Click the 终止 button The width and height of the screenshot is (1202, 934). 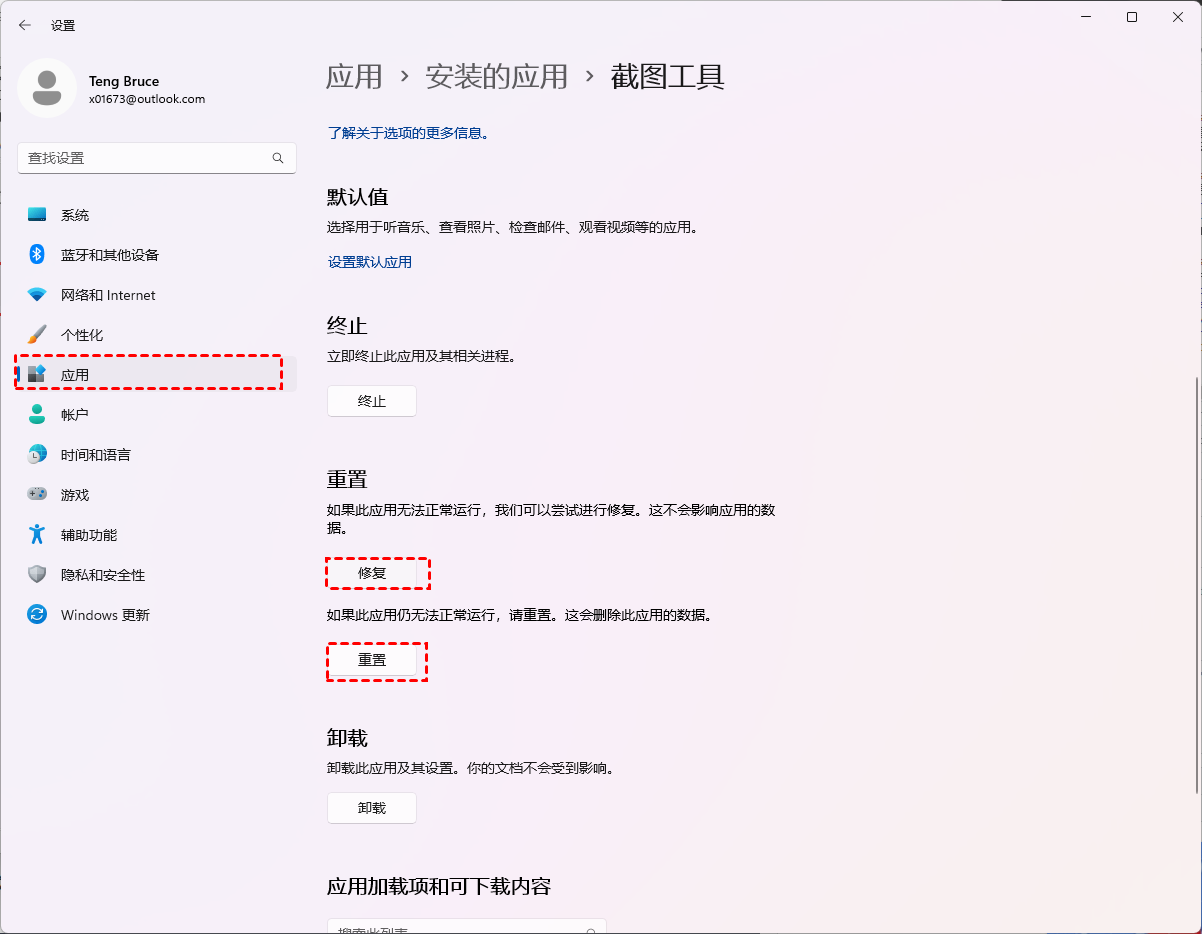[372, 401]
